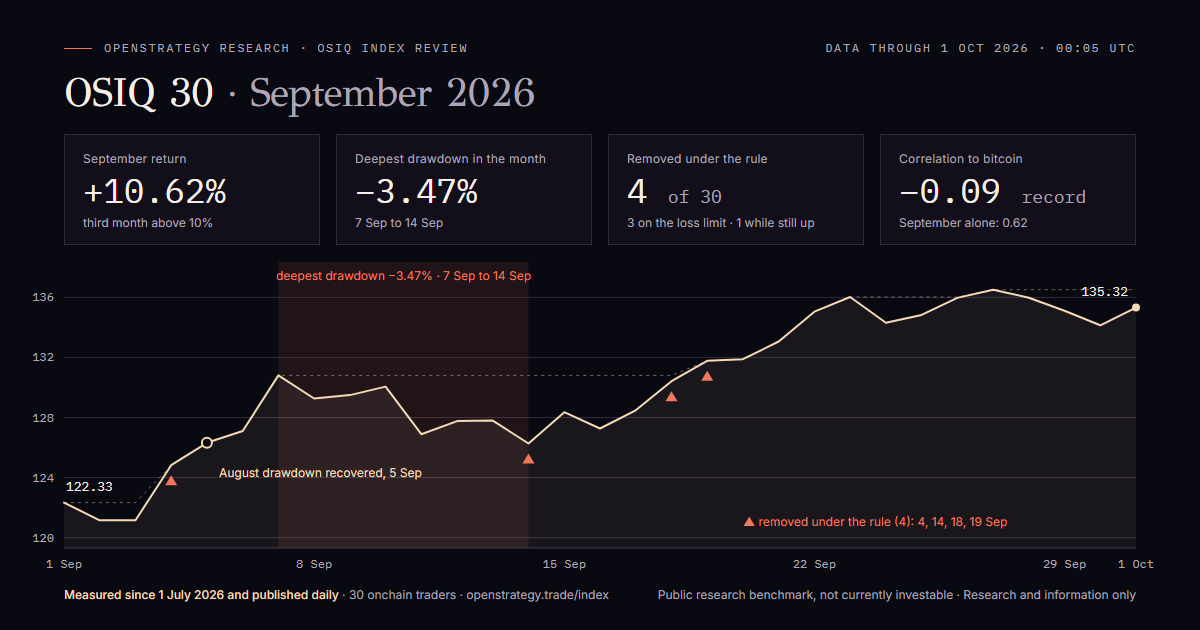Click the 'Deepest drawdown in the month' card
The width and height of the screenshot is (1200, 630).
464,190
